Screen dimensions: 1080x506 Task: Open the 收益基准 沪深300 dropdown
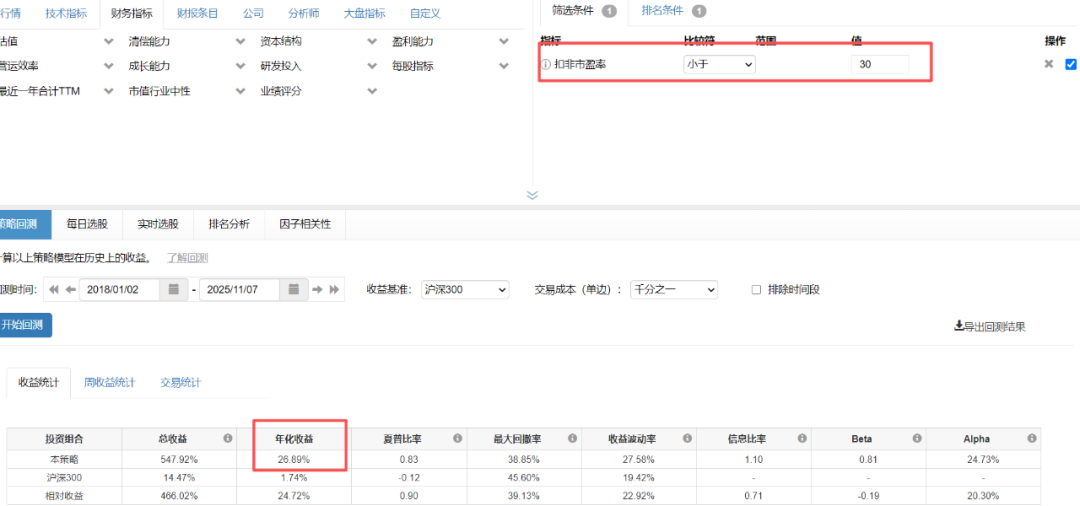coord(466,290)
